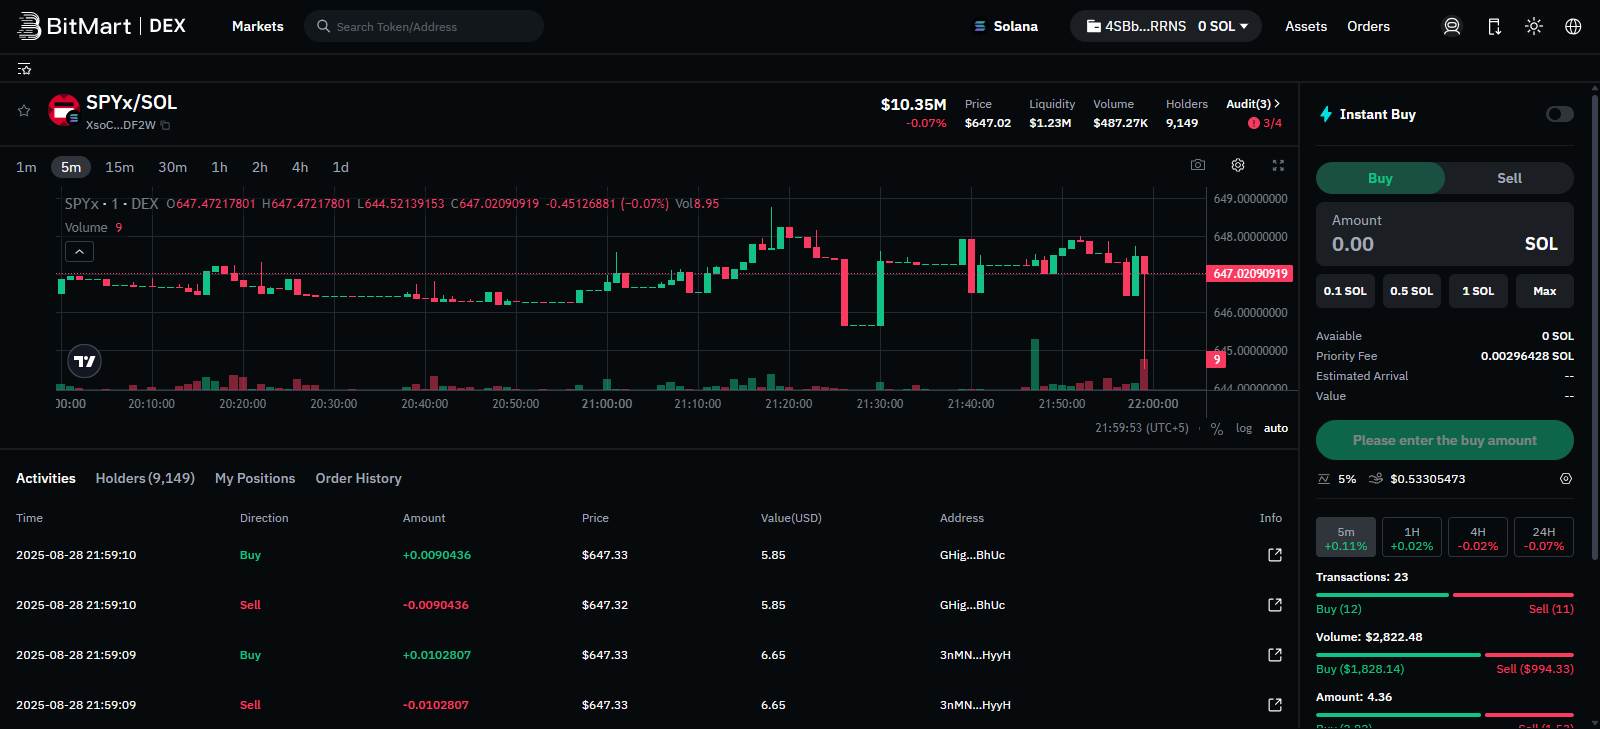Image resolution: width=1600 pixels, height=729 pixels.
Task: Choose the 0.1 SOL amount preset
Action: [x=1345, y=291]
